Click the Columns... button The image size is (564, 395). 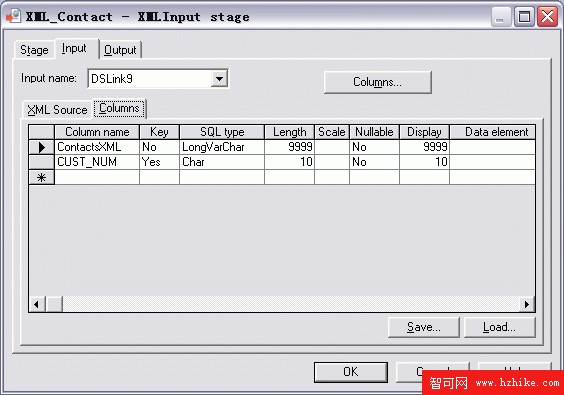tap(377, 82)
